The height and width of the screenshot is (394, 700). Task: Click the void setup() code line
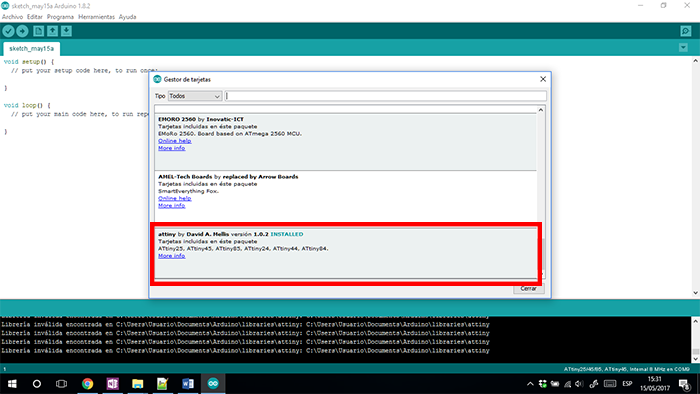click(29, 62)
